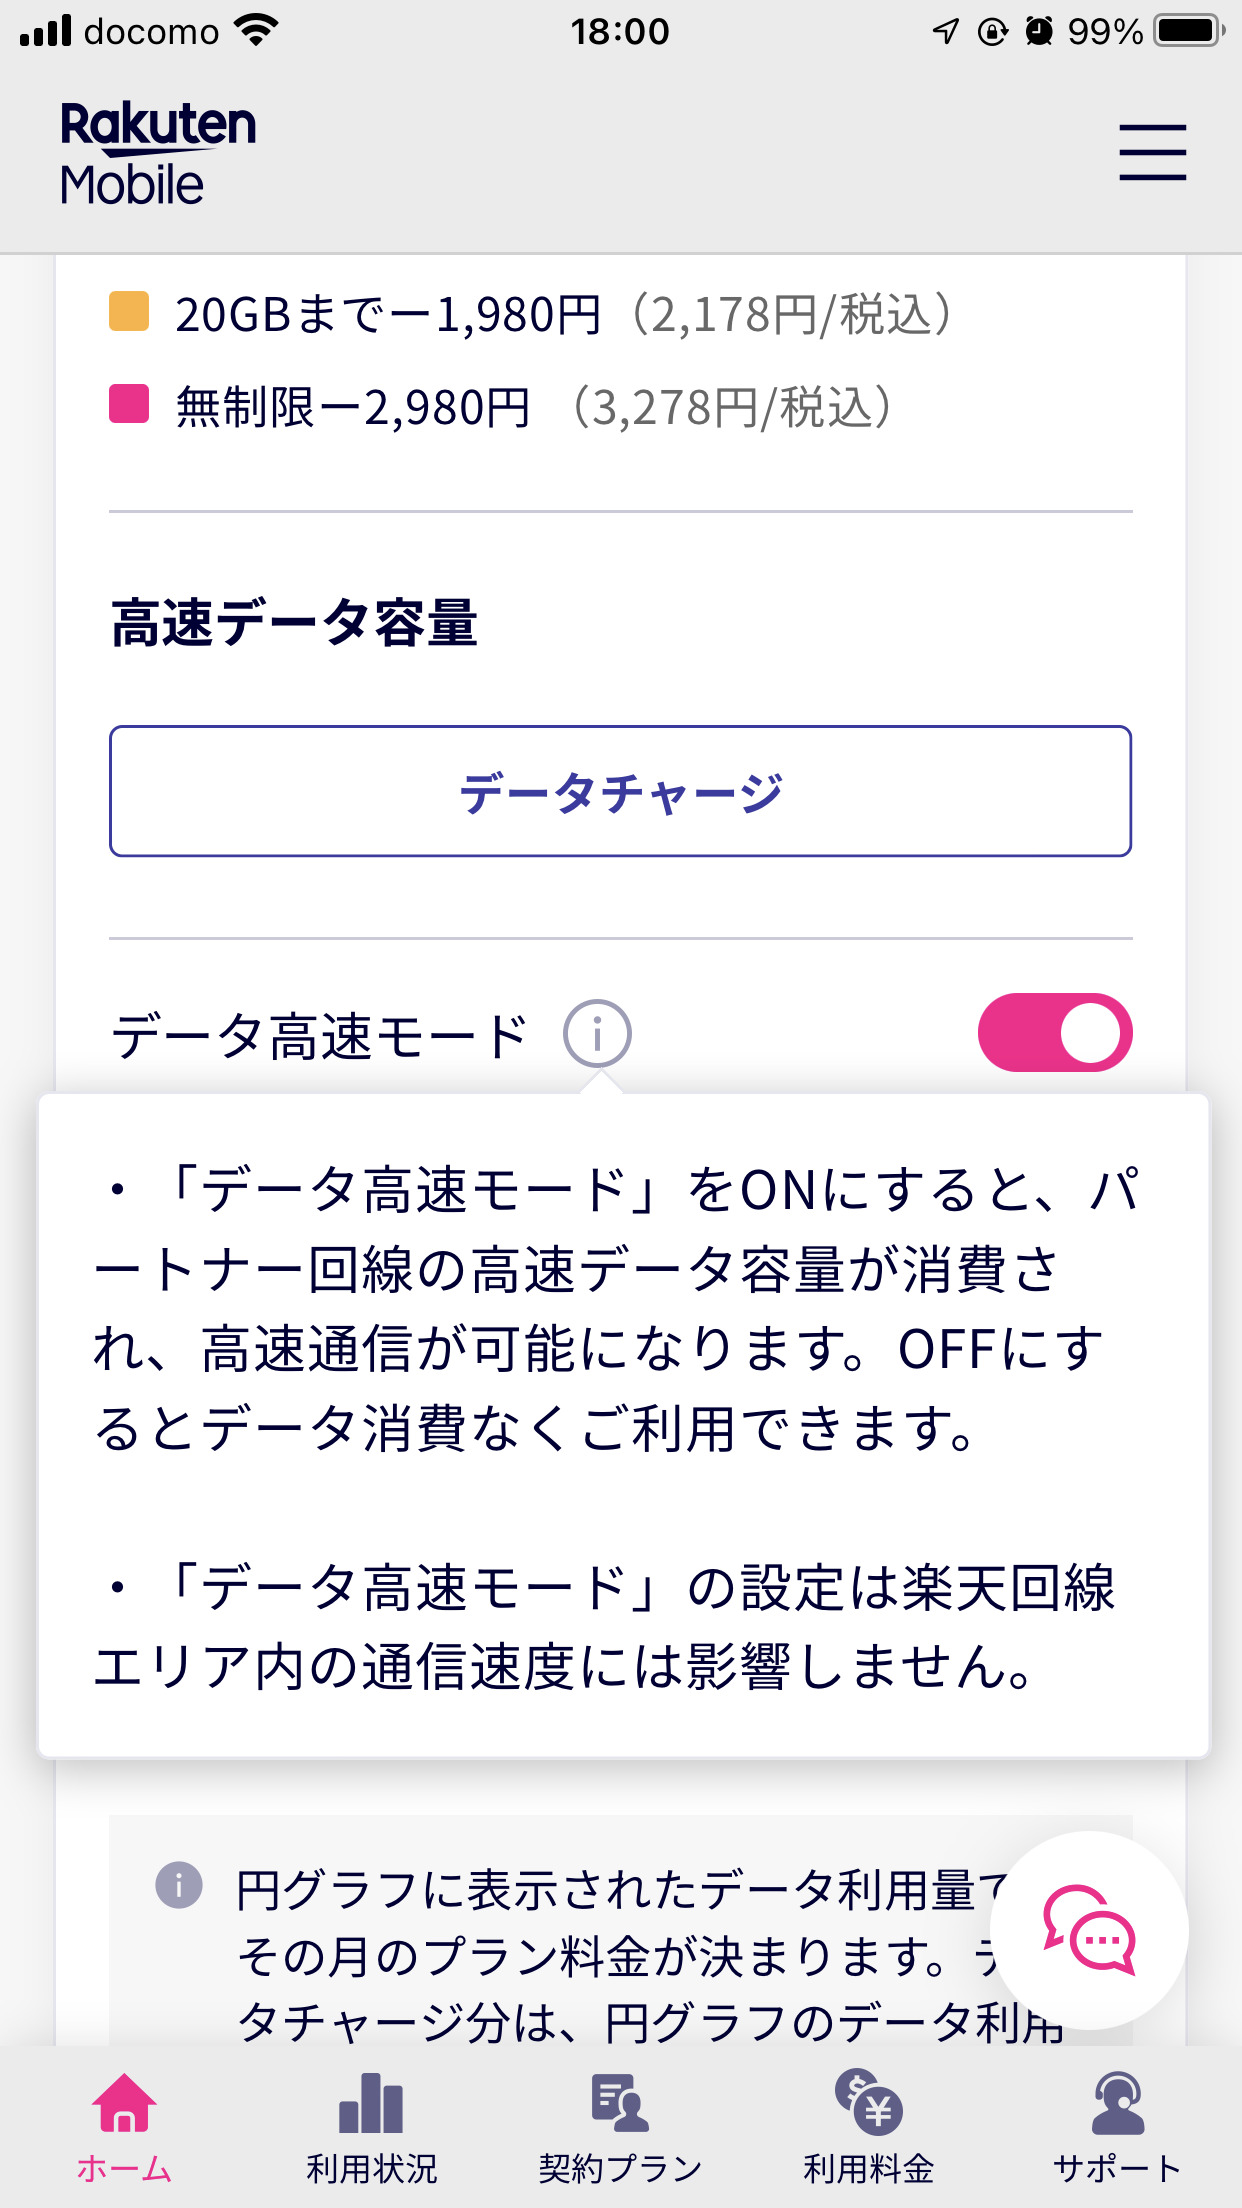Select the 利用料金 tab label
The height and width of the screenshot is (2208, 1242).
tap(868, 2168)
